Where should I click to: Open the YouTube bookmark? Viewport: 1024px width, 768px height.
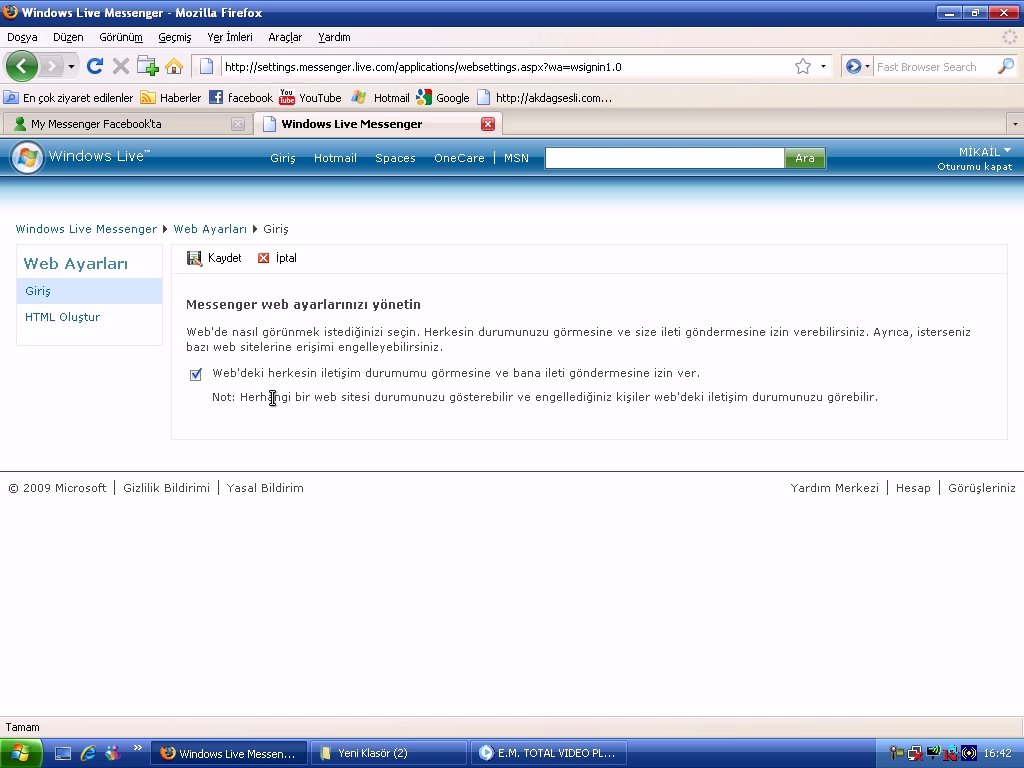(310, 97)
